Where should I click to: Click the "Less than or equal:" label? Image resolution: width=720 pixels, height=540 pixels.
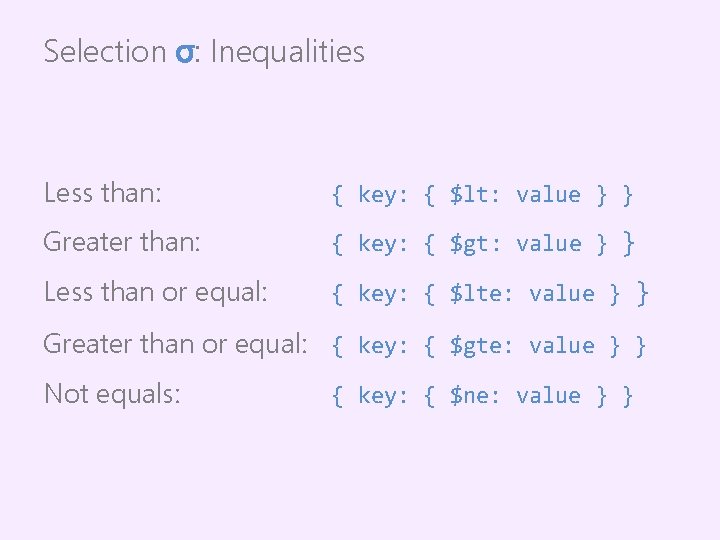[x=155, y=293]
